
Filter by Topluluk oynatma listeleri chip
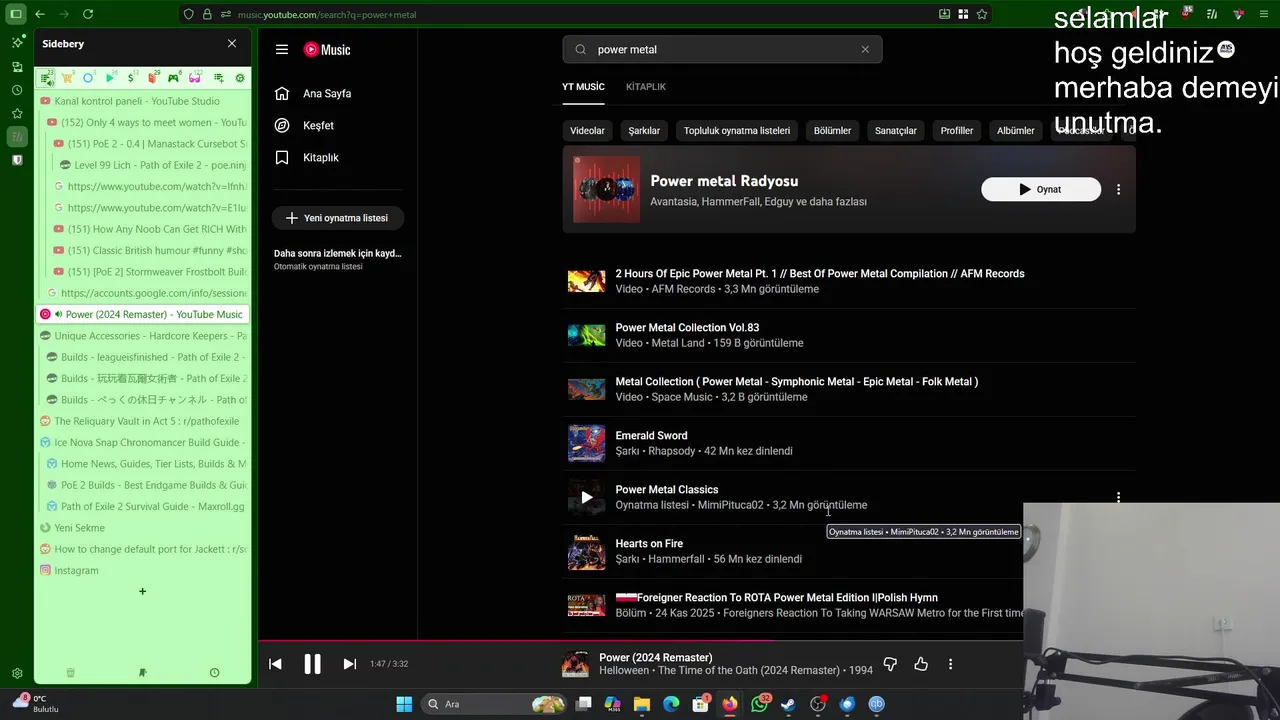coord(737,130)
